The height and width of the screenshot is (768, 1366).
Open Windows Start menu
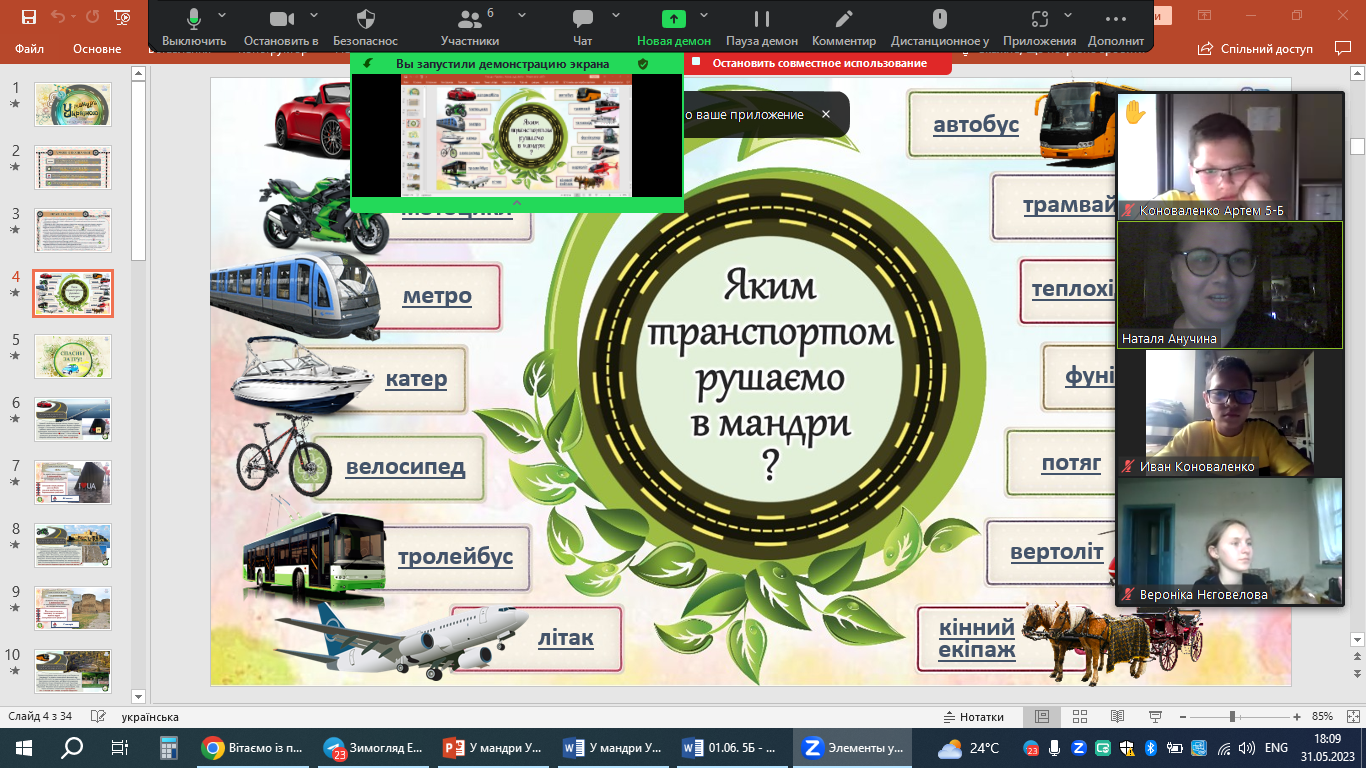[x=24, y=747]
